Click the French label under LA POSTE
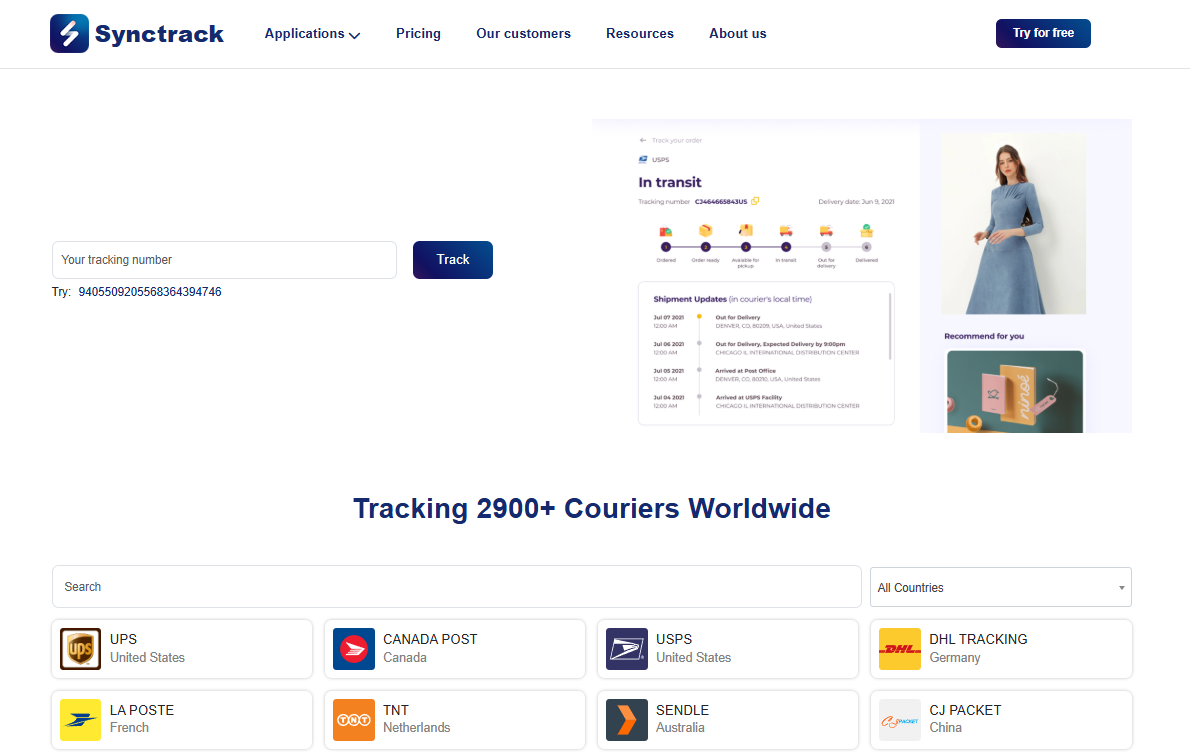The width and height of the screenshot is (1190, 755). [x=130, y=728]
